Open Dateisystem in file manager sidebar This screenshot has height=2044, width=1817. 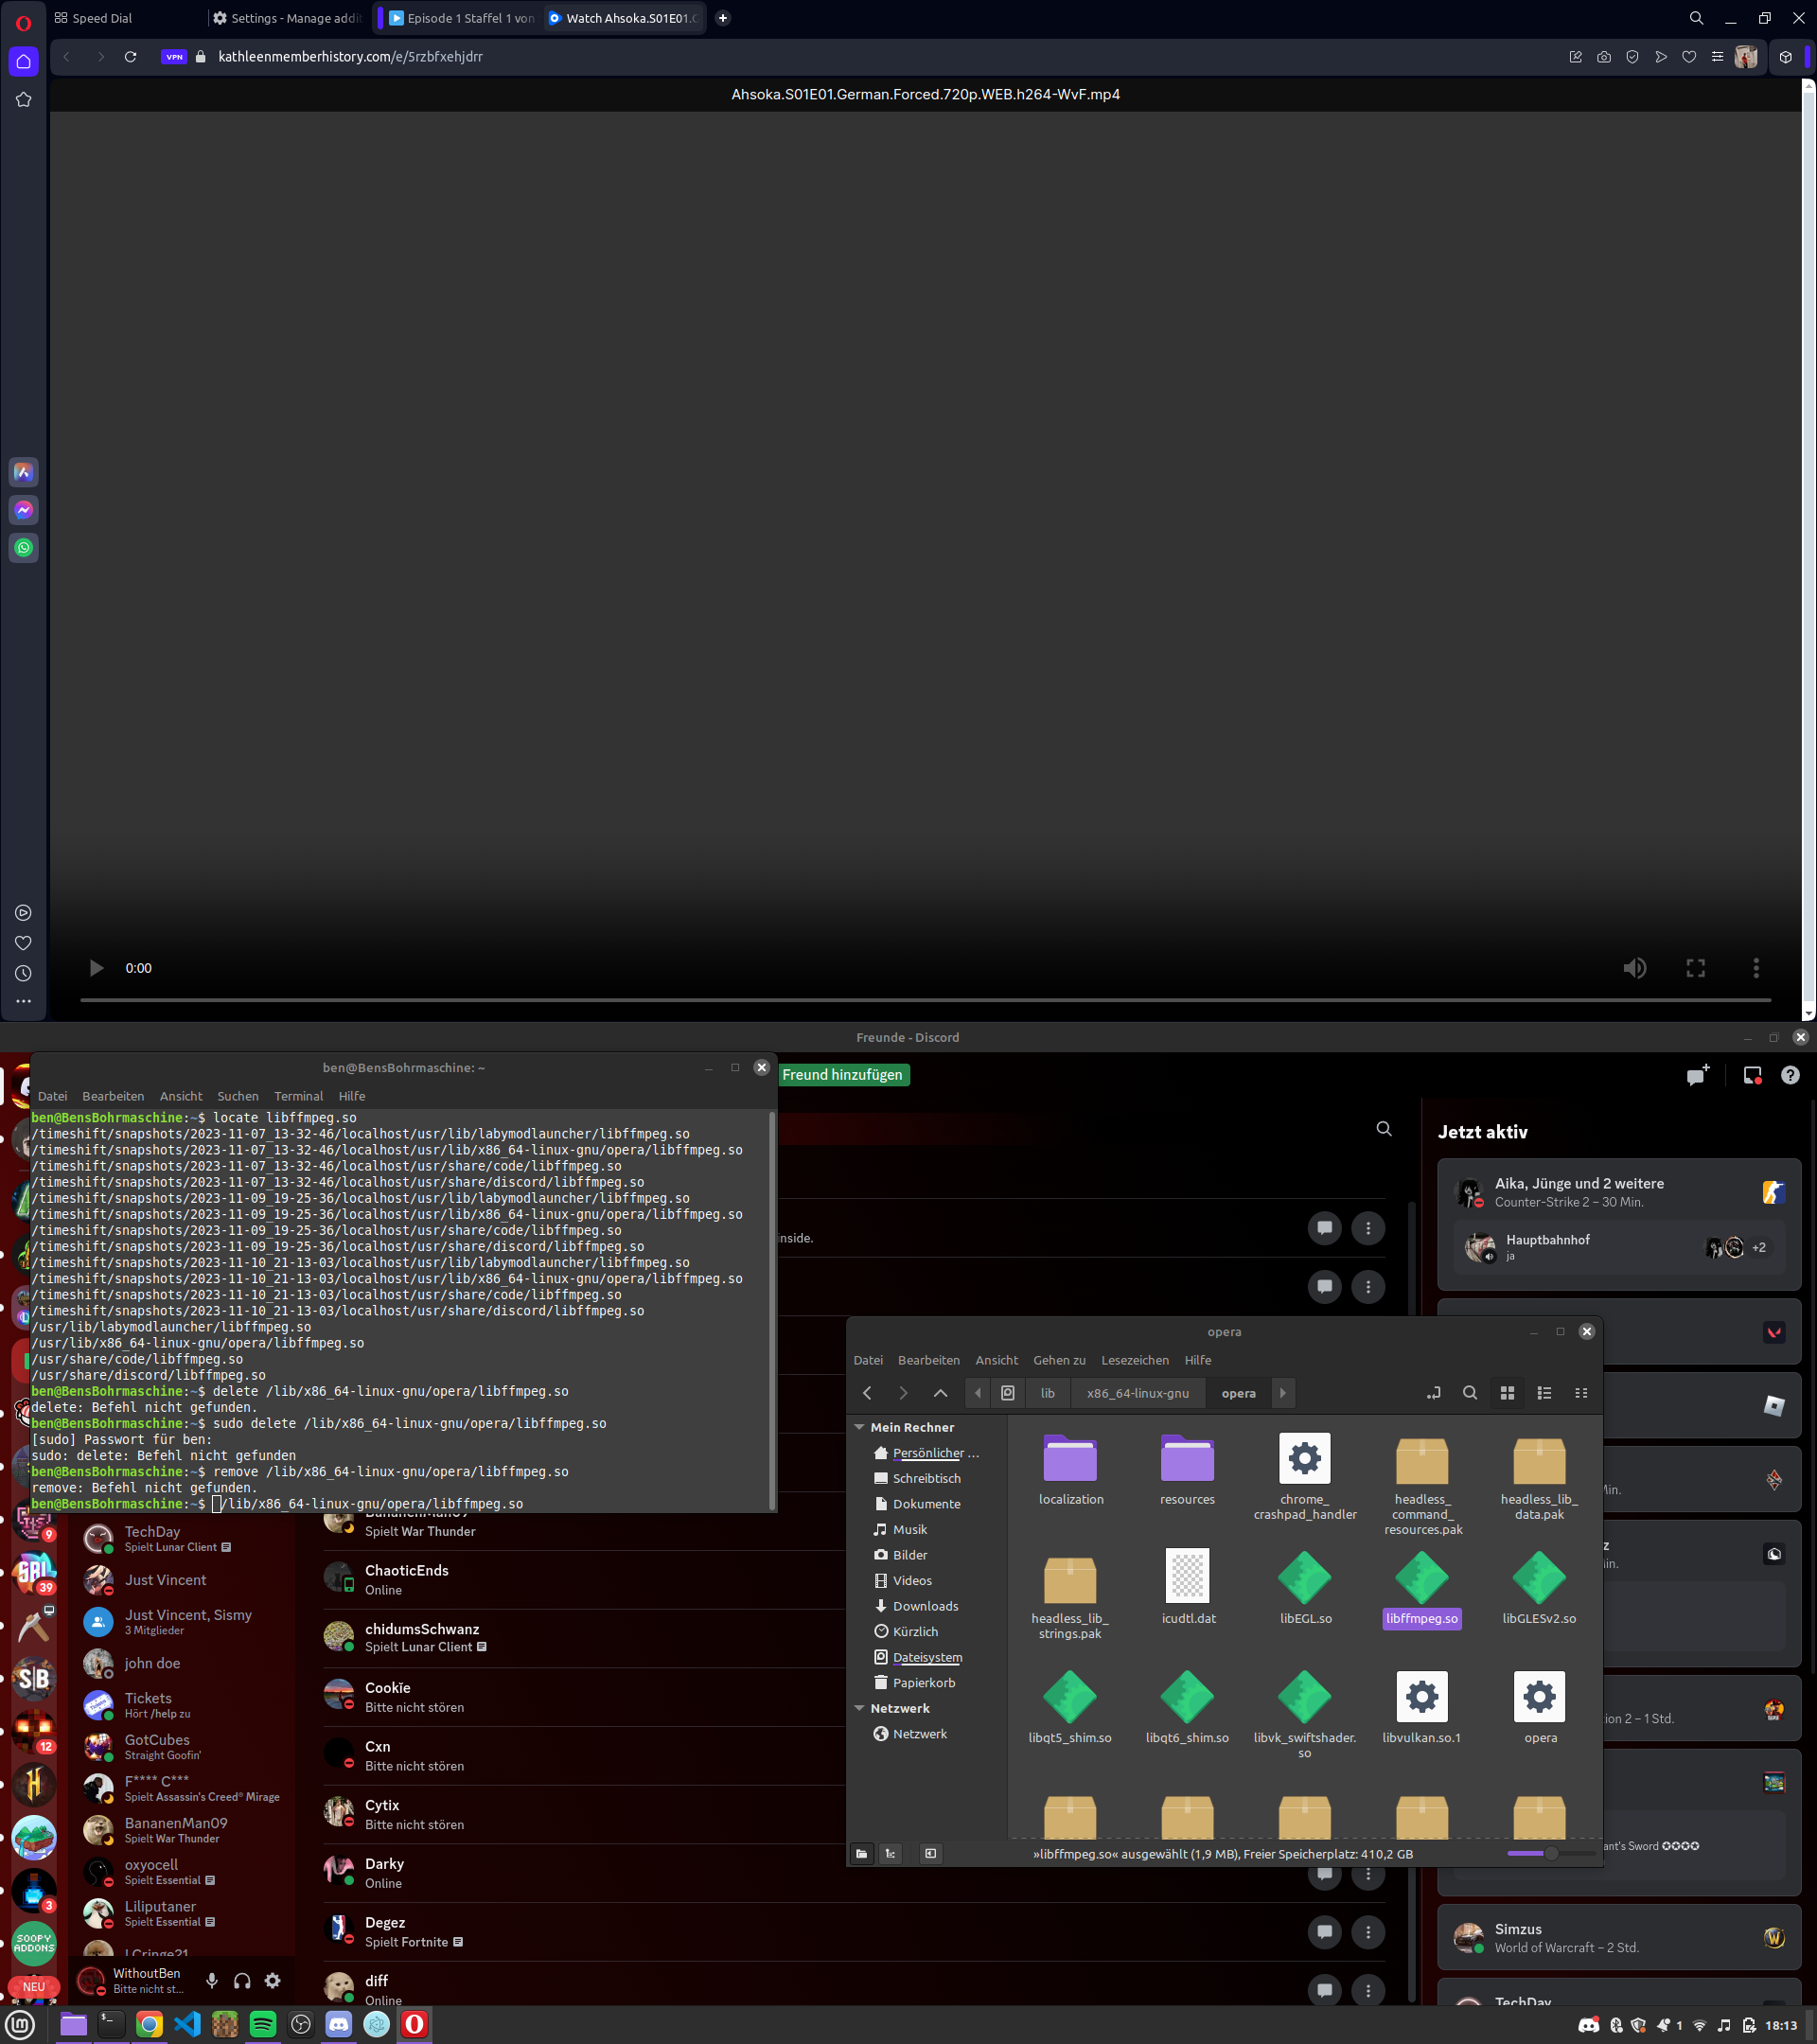[927, 1657]
